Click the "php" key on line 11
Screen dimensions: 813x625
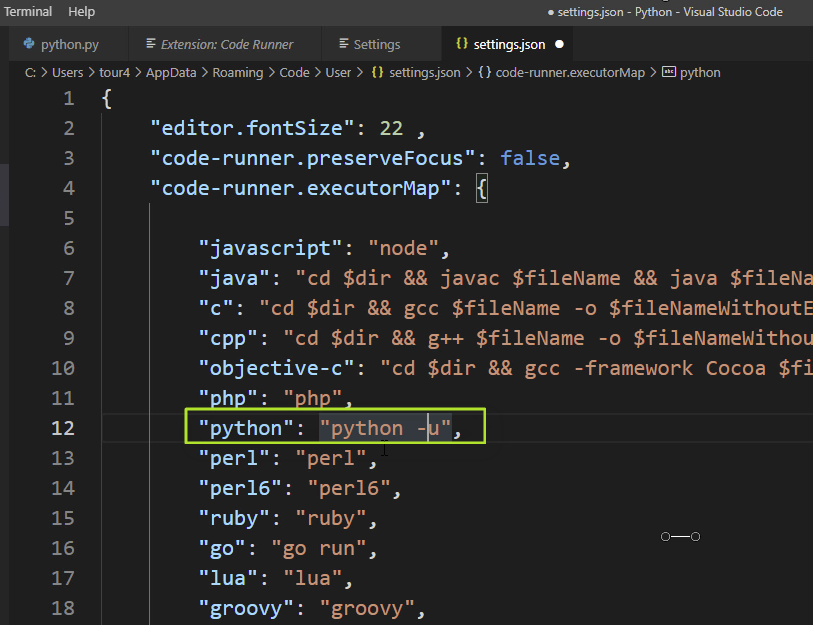pos(228,399)
